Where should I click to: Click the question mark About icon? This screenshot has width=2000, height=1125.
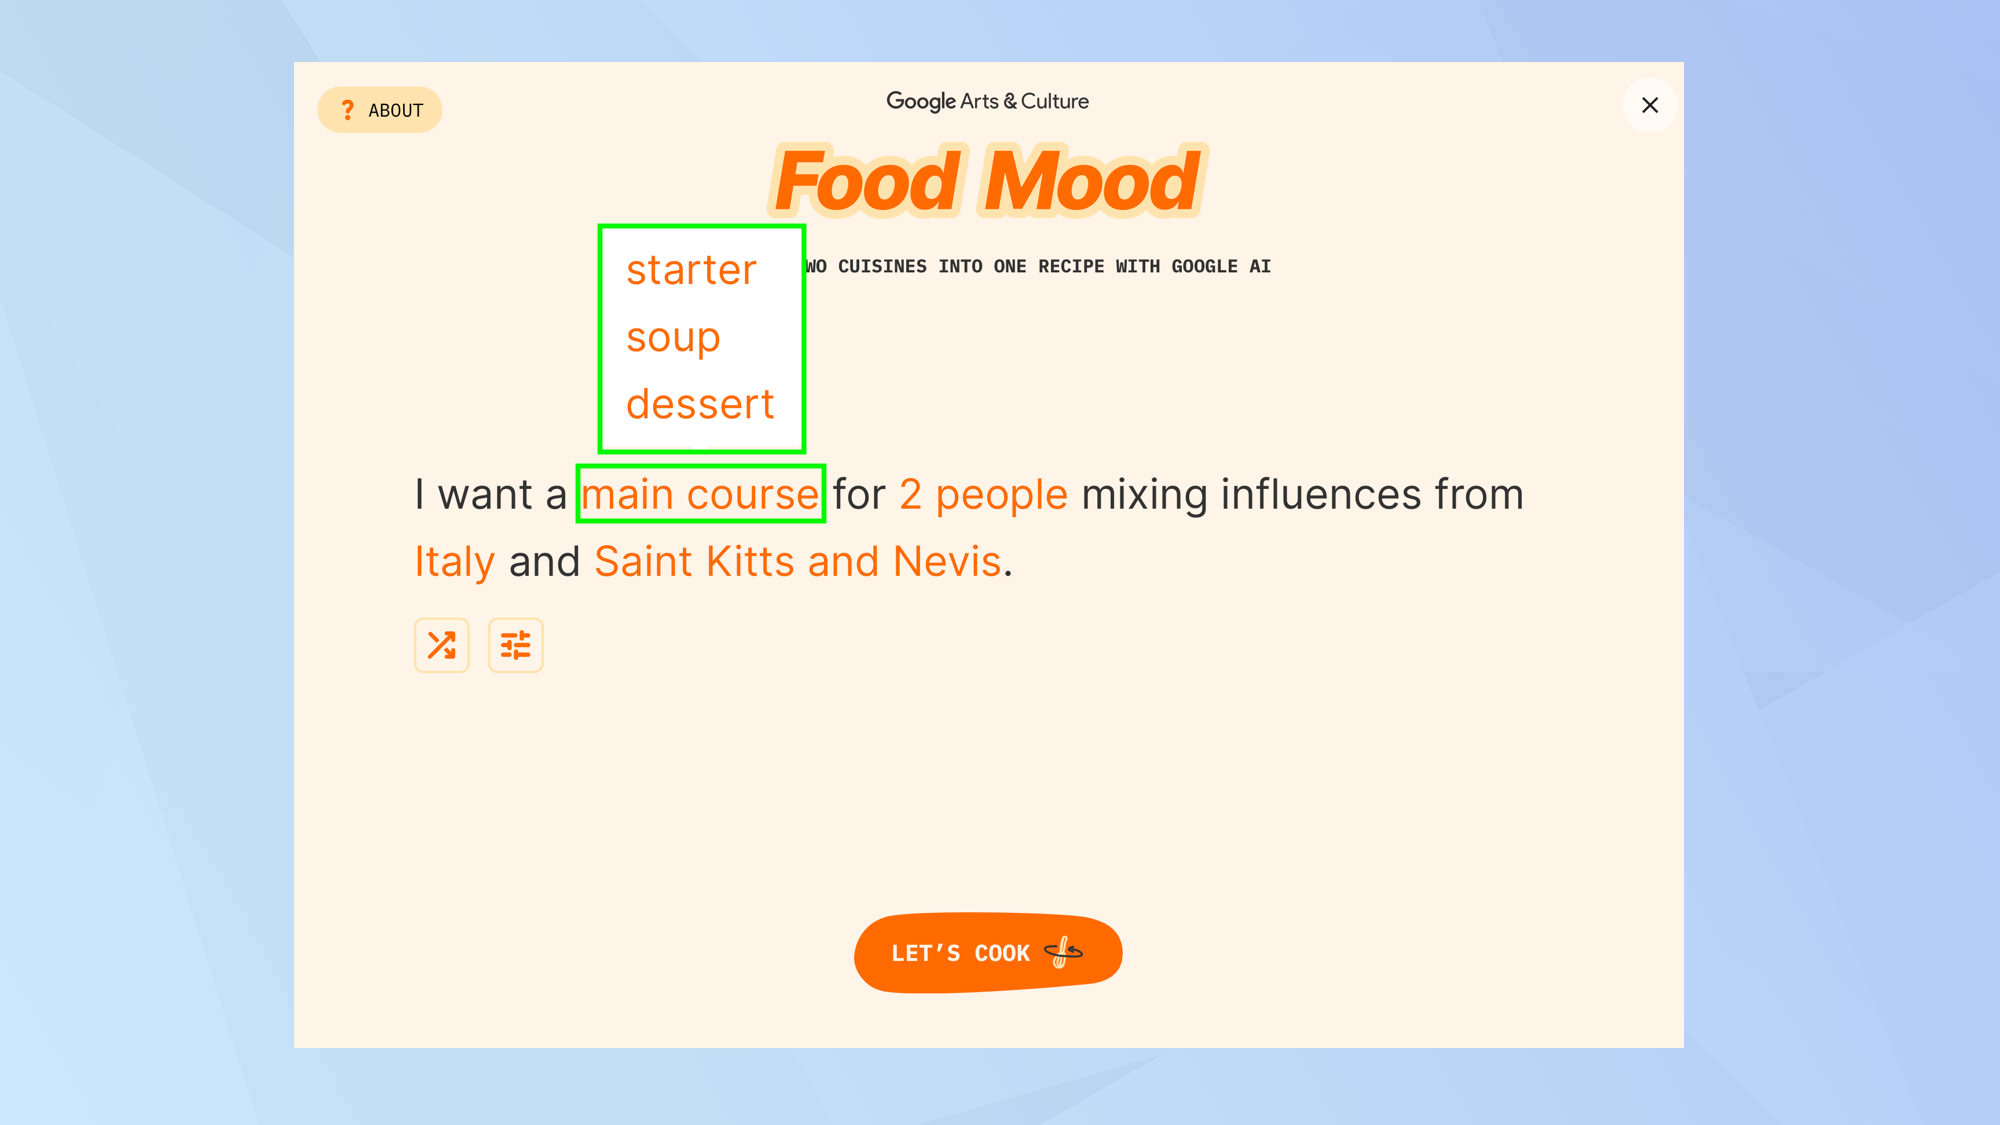[x=348, y=110]
